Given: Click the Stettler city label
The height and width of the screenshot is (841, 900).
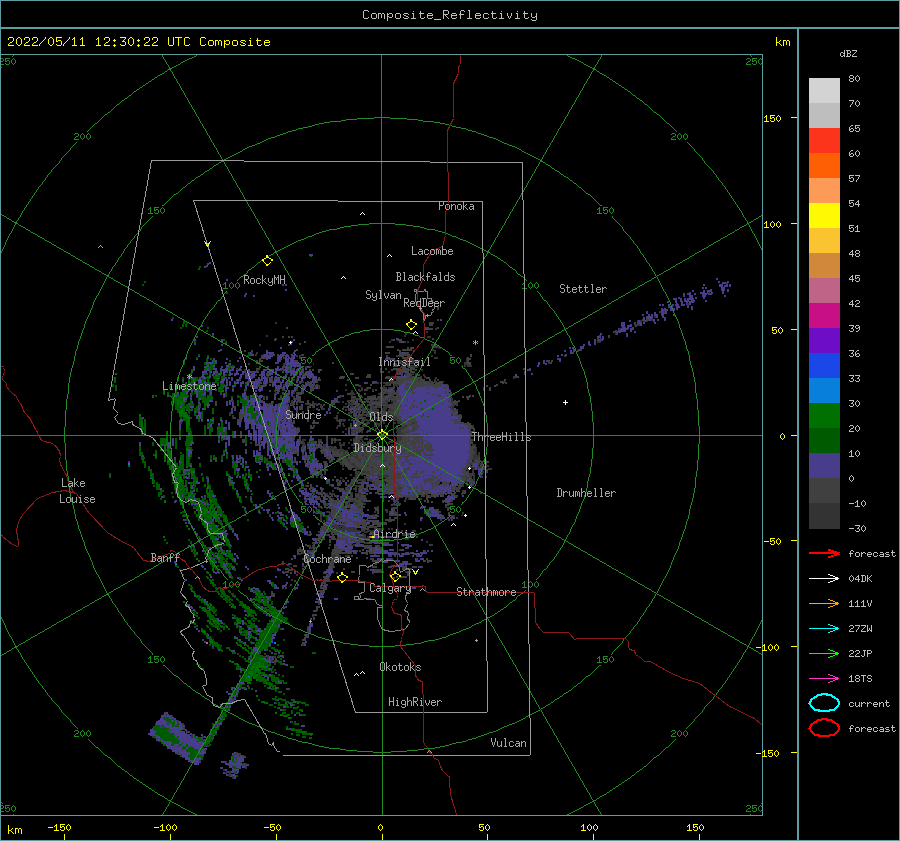Looking at the screenshot, I should (583, 289).
